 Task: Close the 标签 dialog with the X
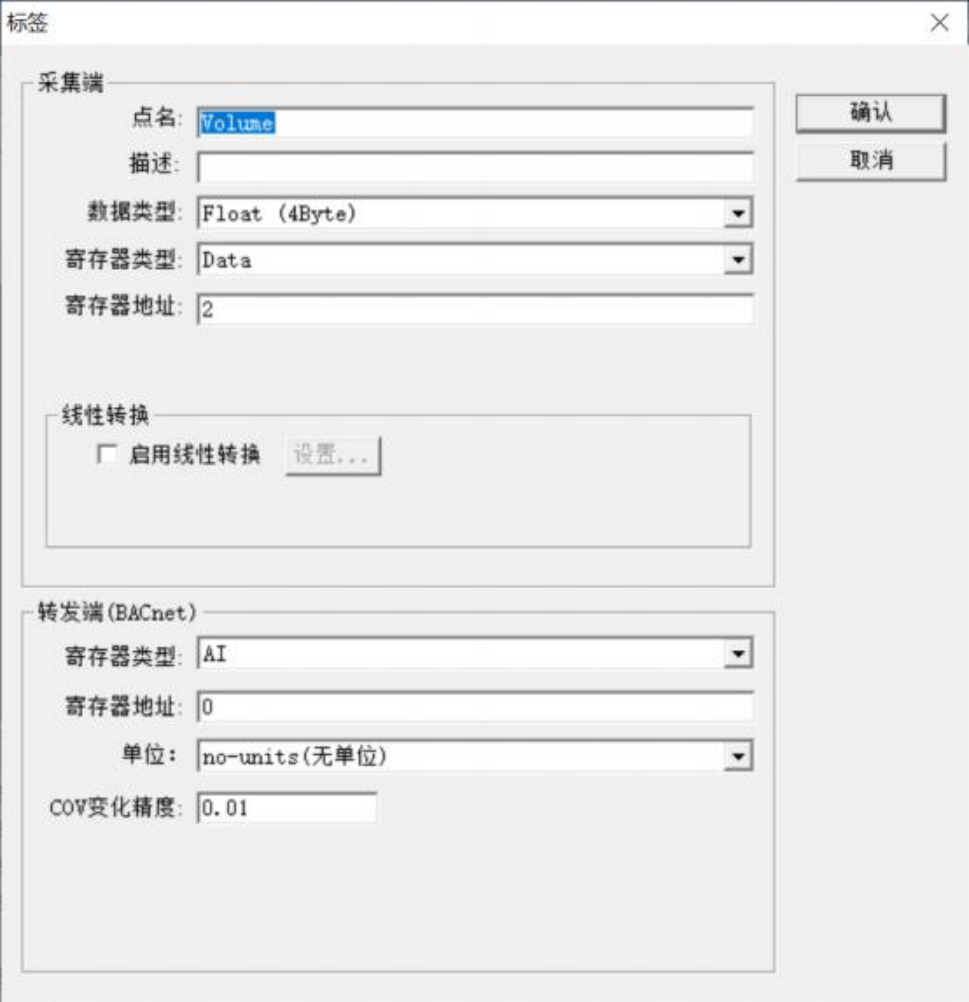pyautogui.click(x=940, y=23)
